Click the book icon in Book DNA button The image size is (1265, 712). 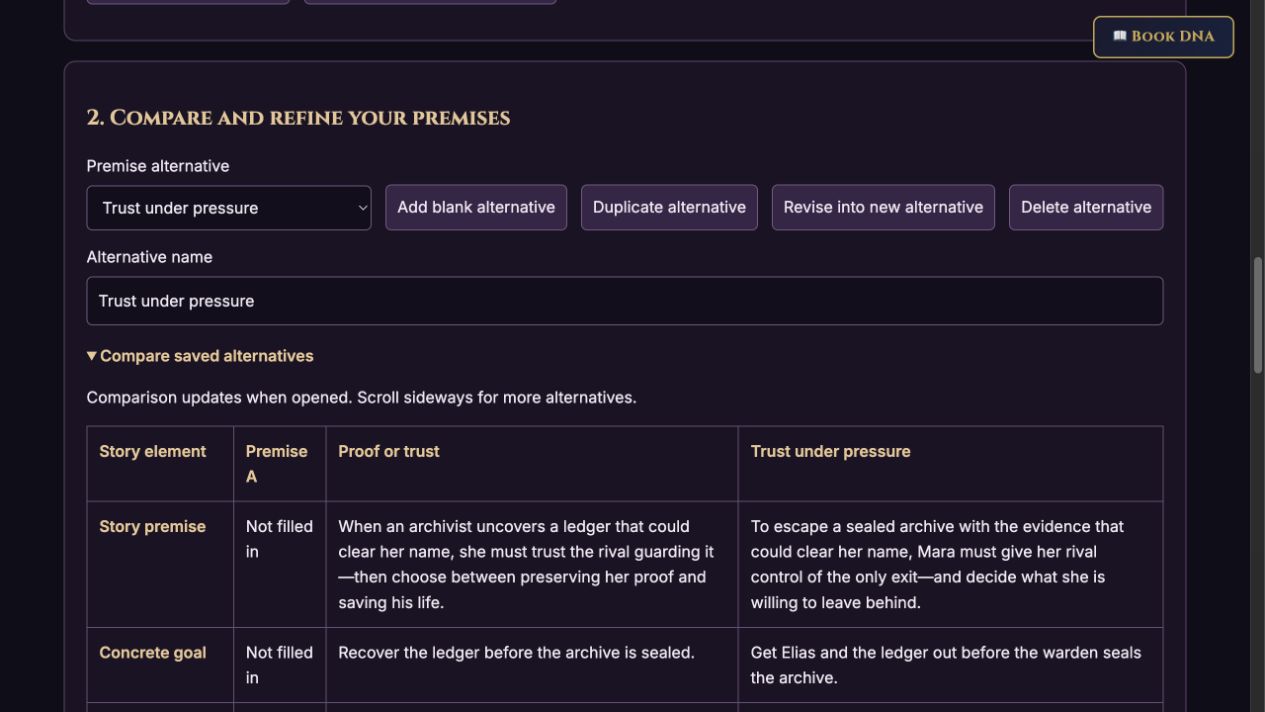tap(1120, 37)
